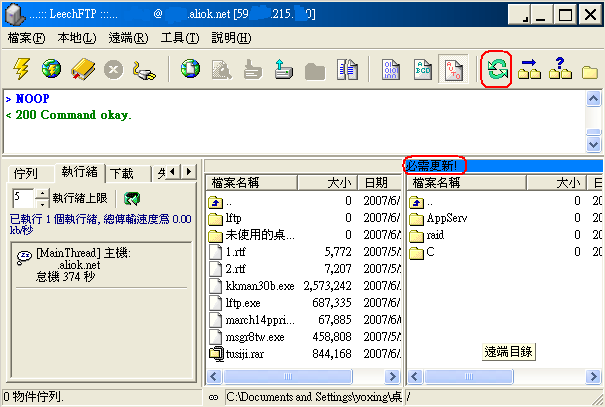This screenshot has width=605, height=407.
Task: Open the bookmarks book icon
Action: tap(81, 69)
